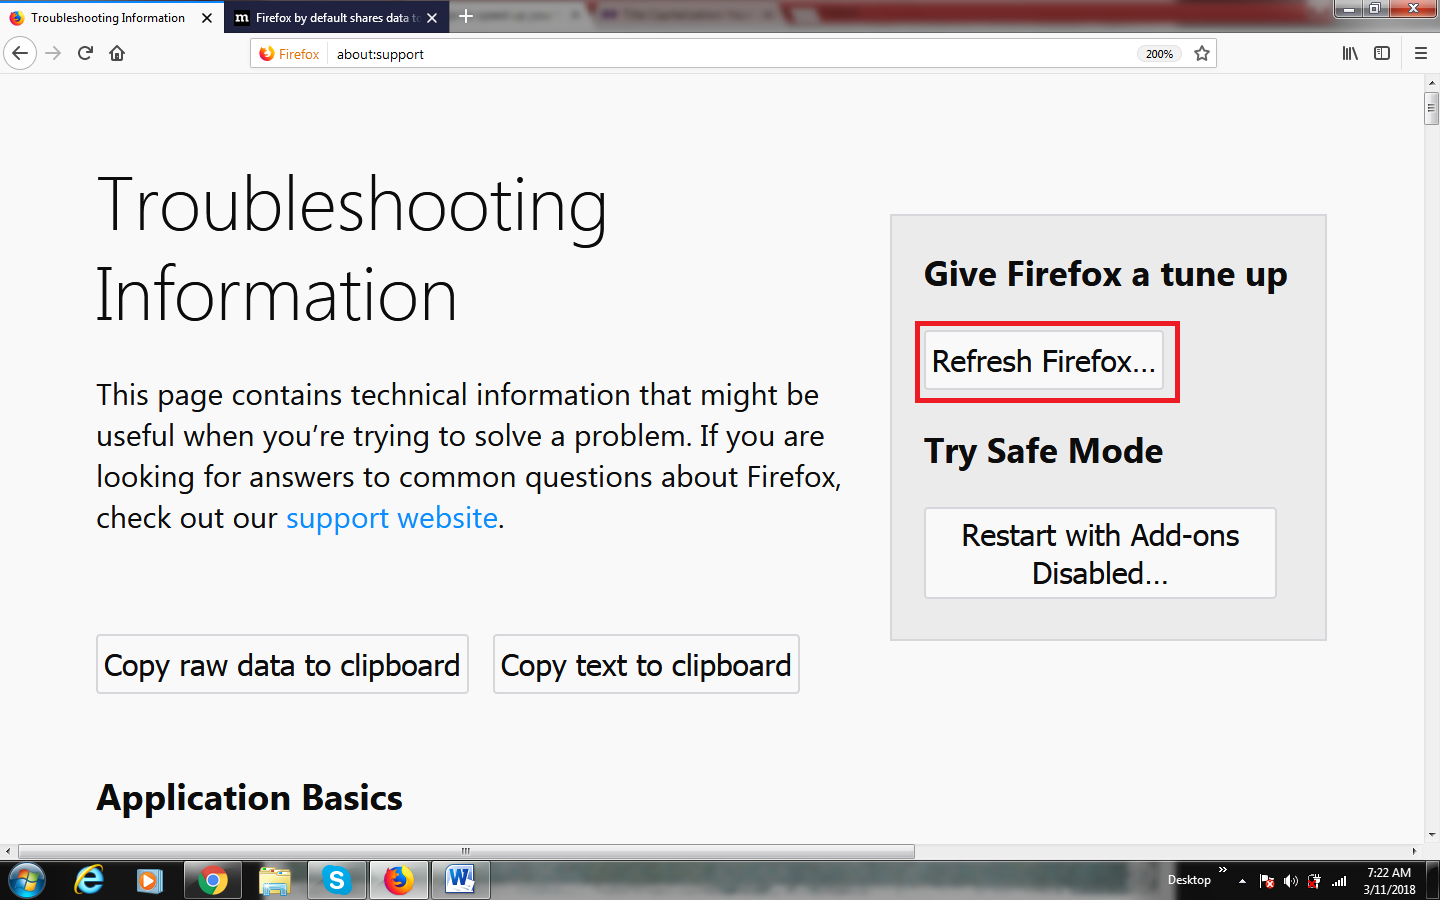Open the Firefox hamburger menu
1440x900 pixels.
pos(1420,53)
